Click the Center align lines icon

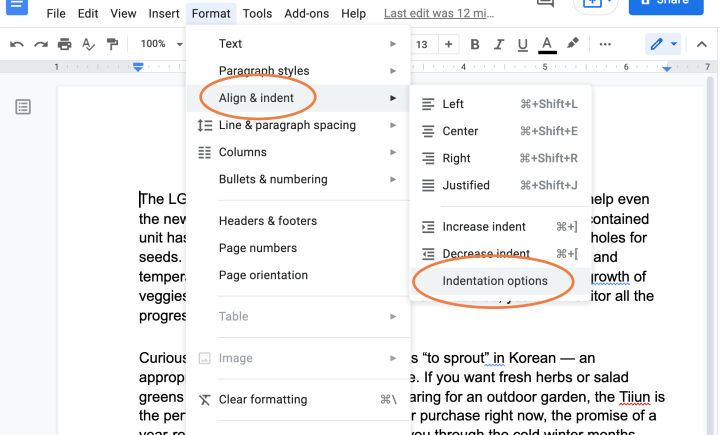tap(428, 131)
